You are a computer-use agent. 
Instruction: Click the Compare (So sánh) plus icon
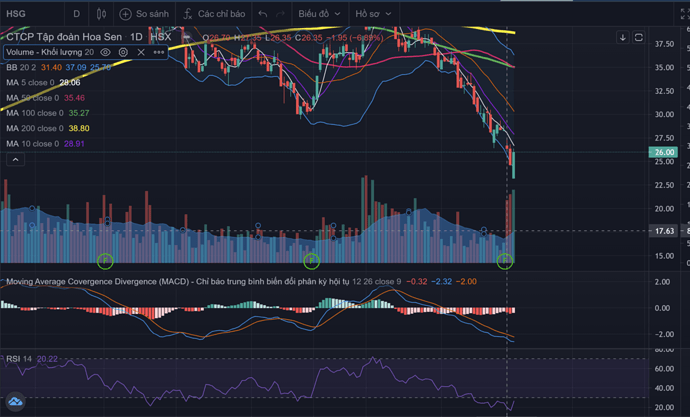(x=125, y=14)
